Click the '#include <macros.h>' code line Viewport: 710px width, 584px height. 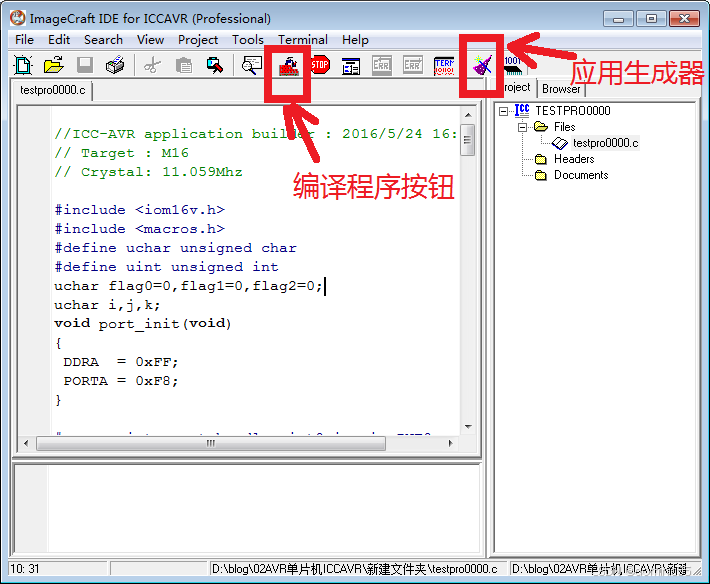[x=140, y=229]
